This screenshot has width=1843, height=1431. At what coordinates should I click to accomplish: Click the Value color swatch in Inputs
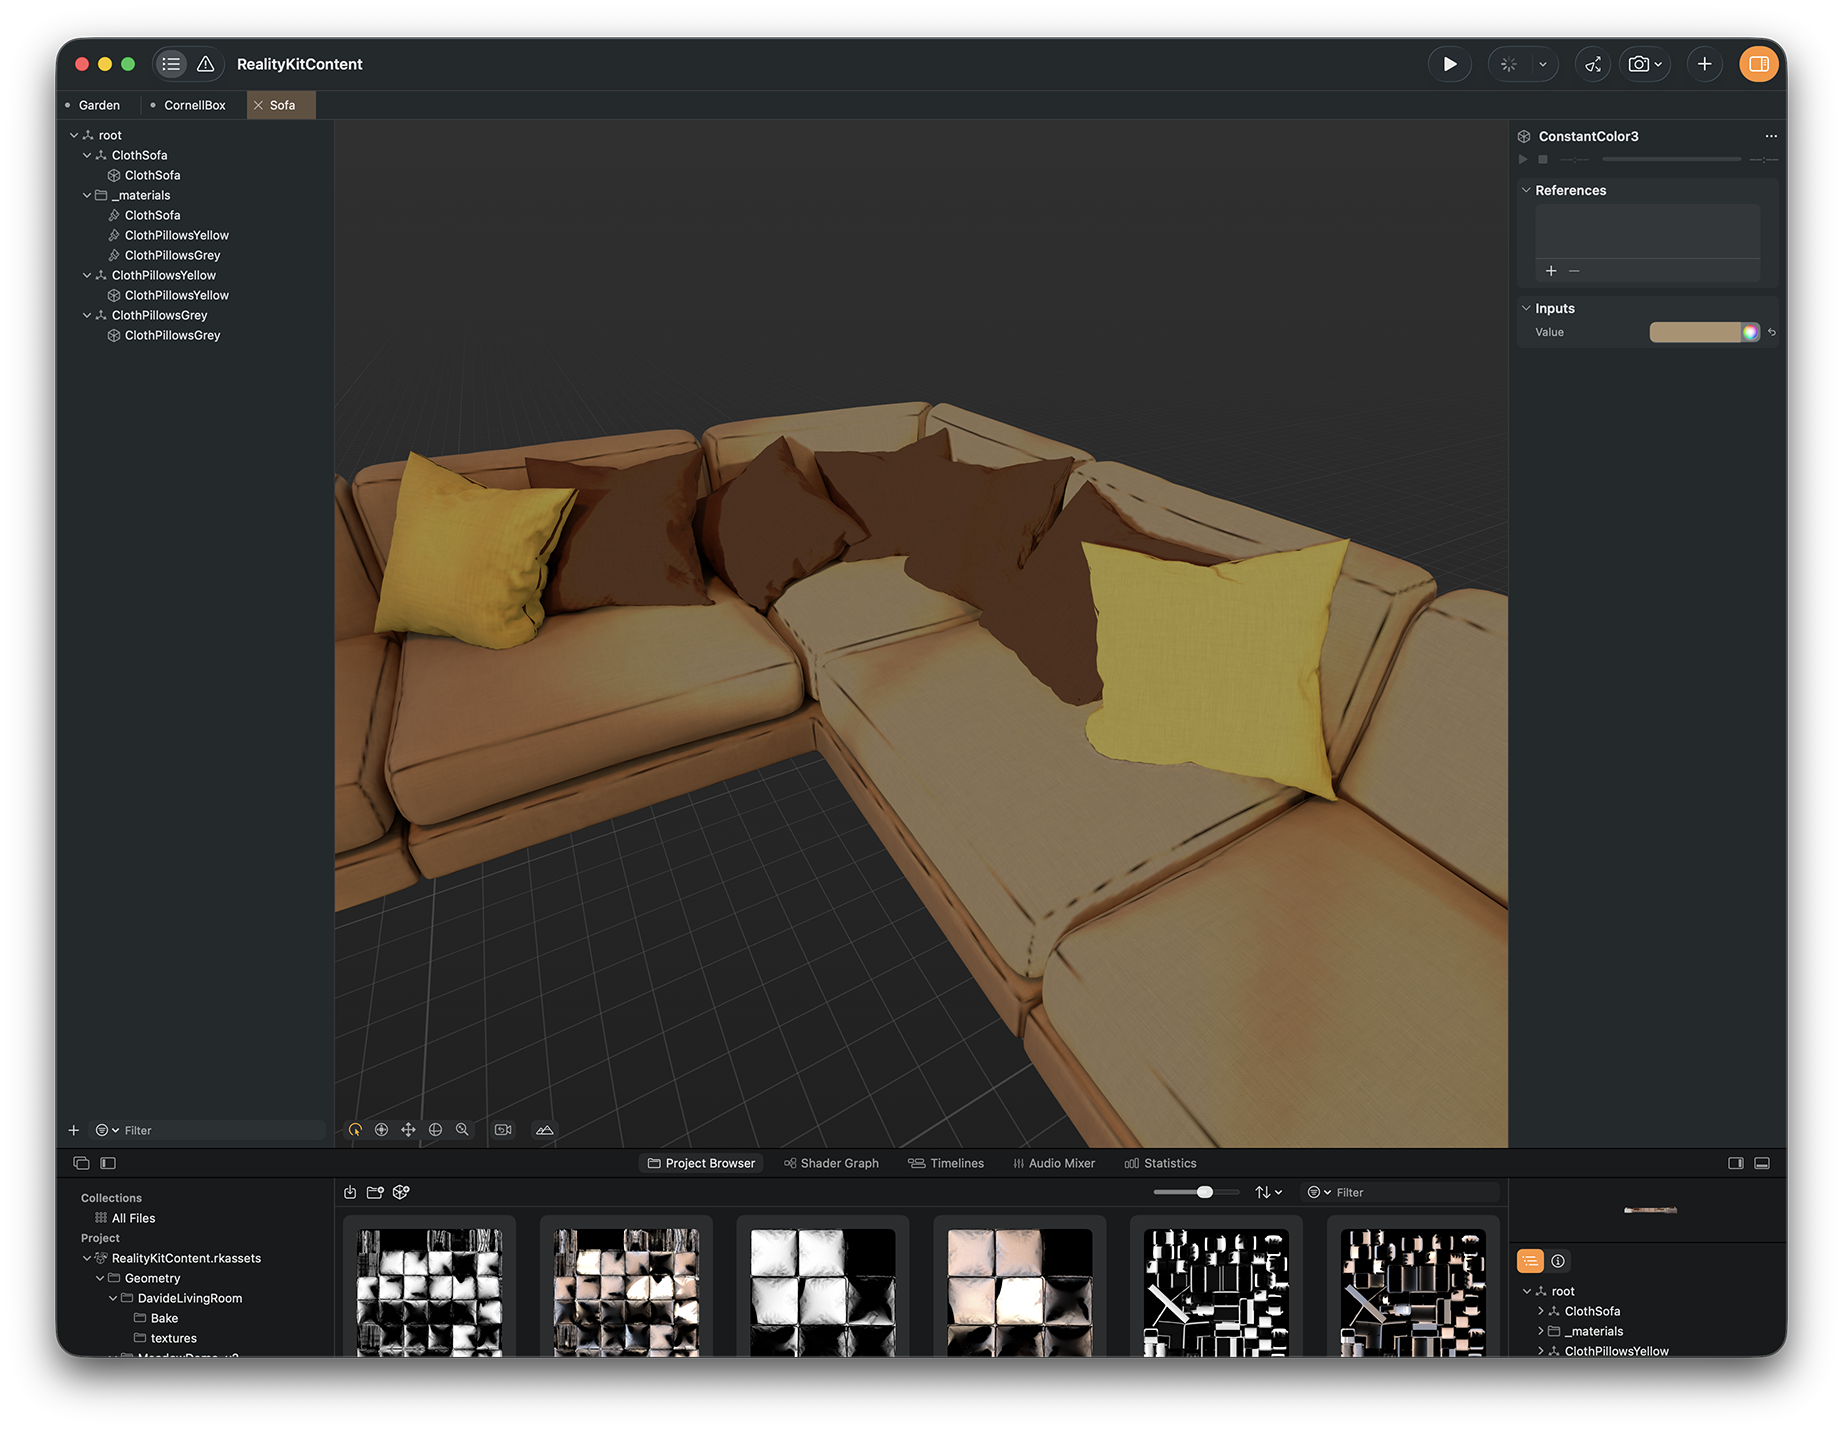tap(1695, 332)
